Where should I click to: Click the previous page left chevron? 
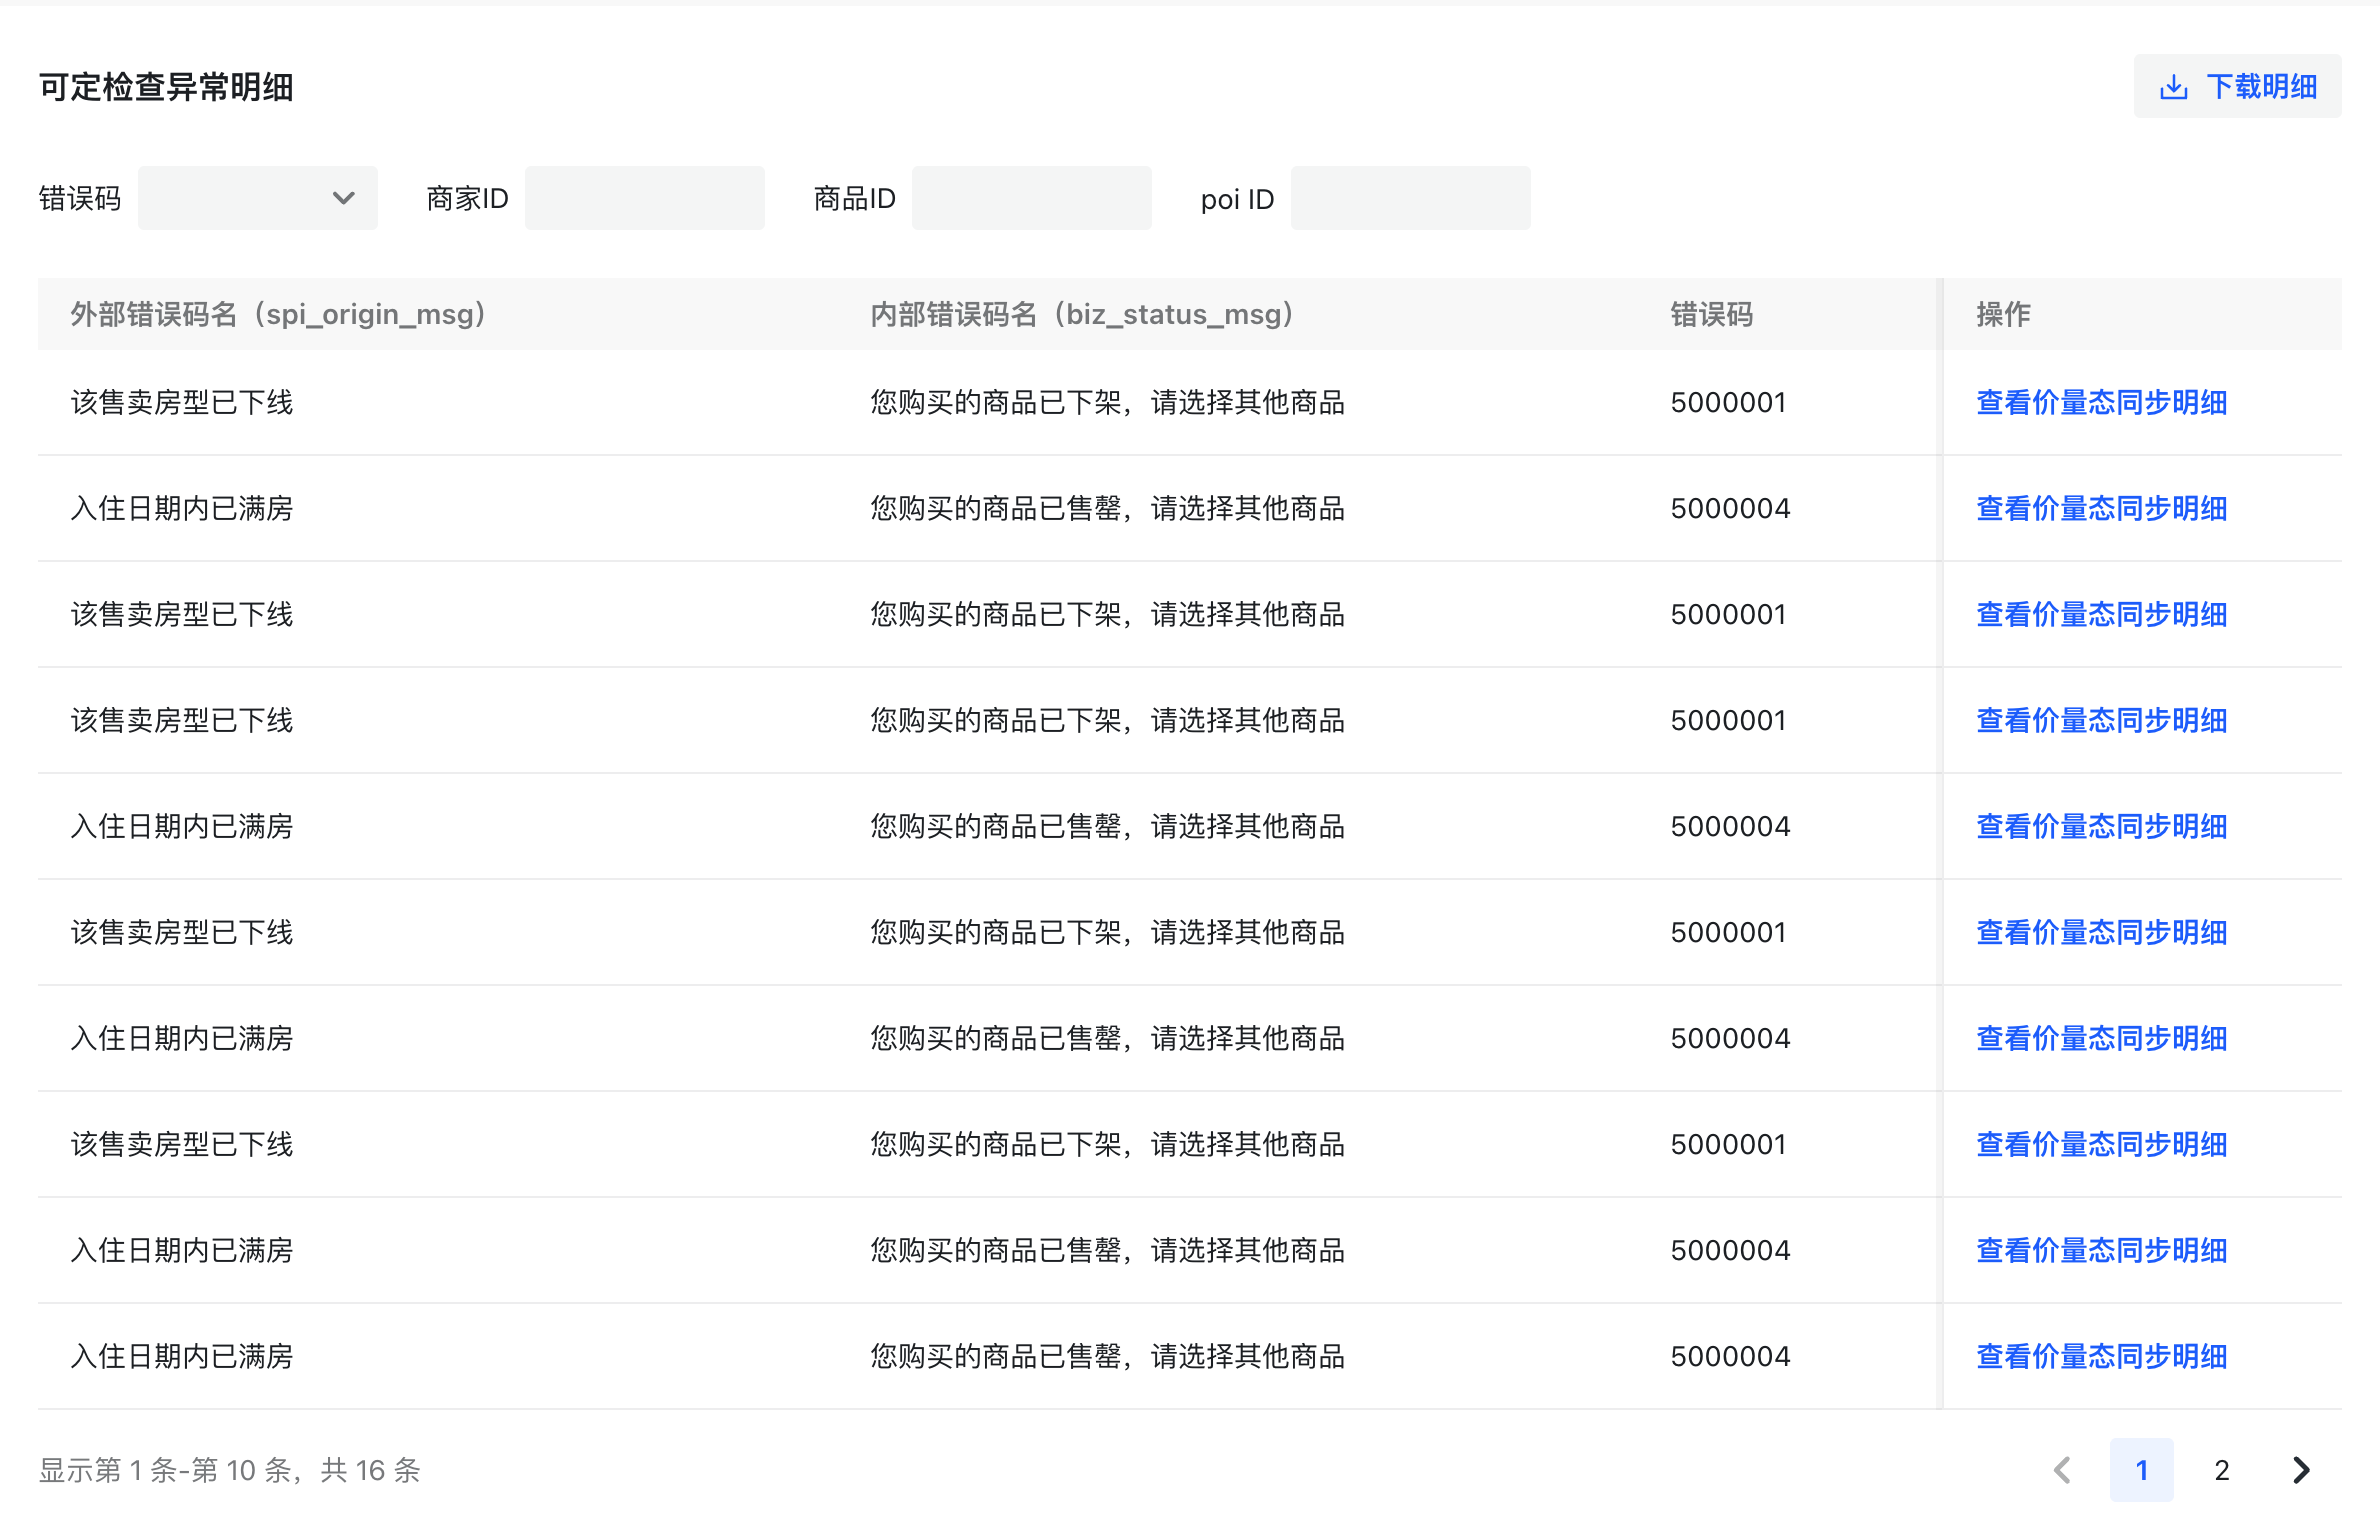(2062, 1469)
